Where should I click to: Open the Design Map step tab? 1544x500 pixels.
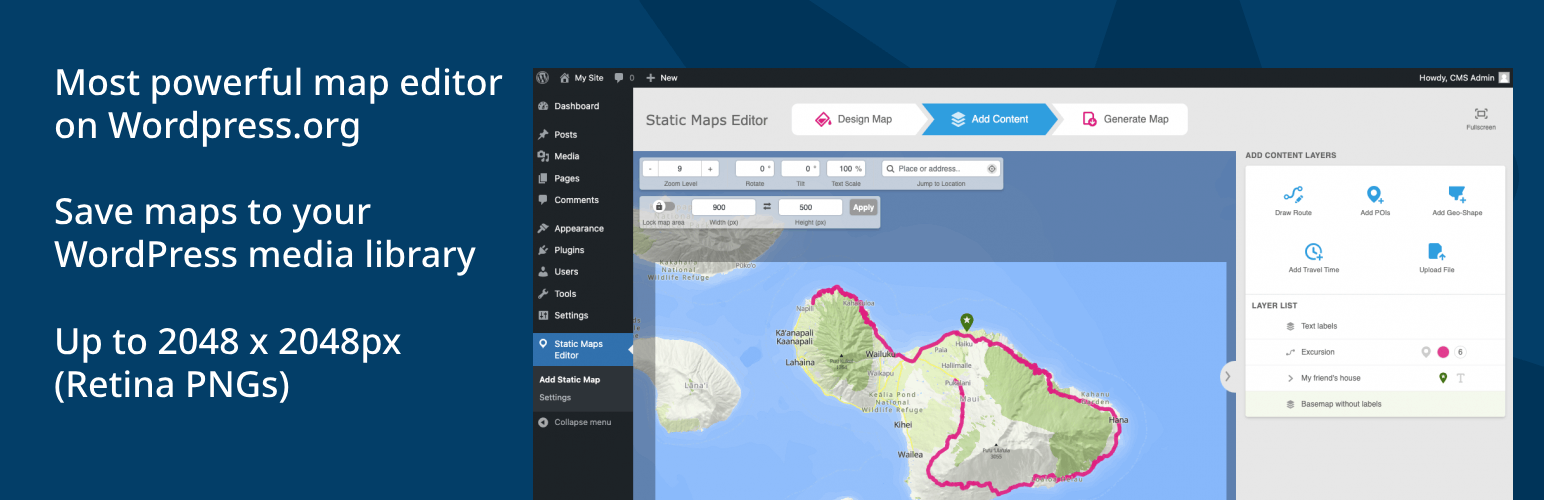tap(856, 119)
